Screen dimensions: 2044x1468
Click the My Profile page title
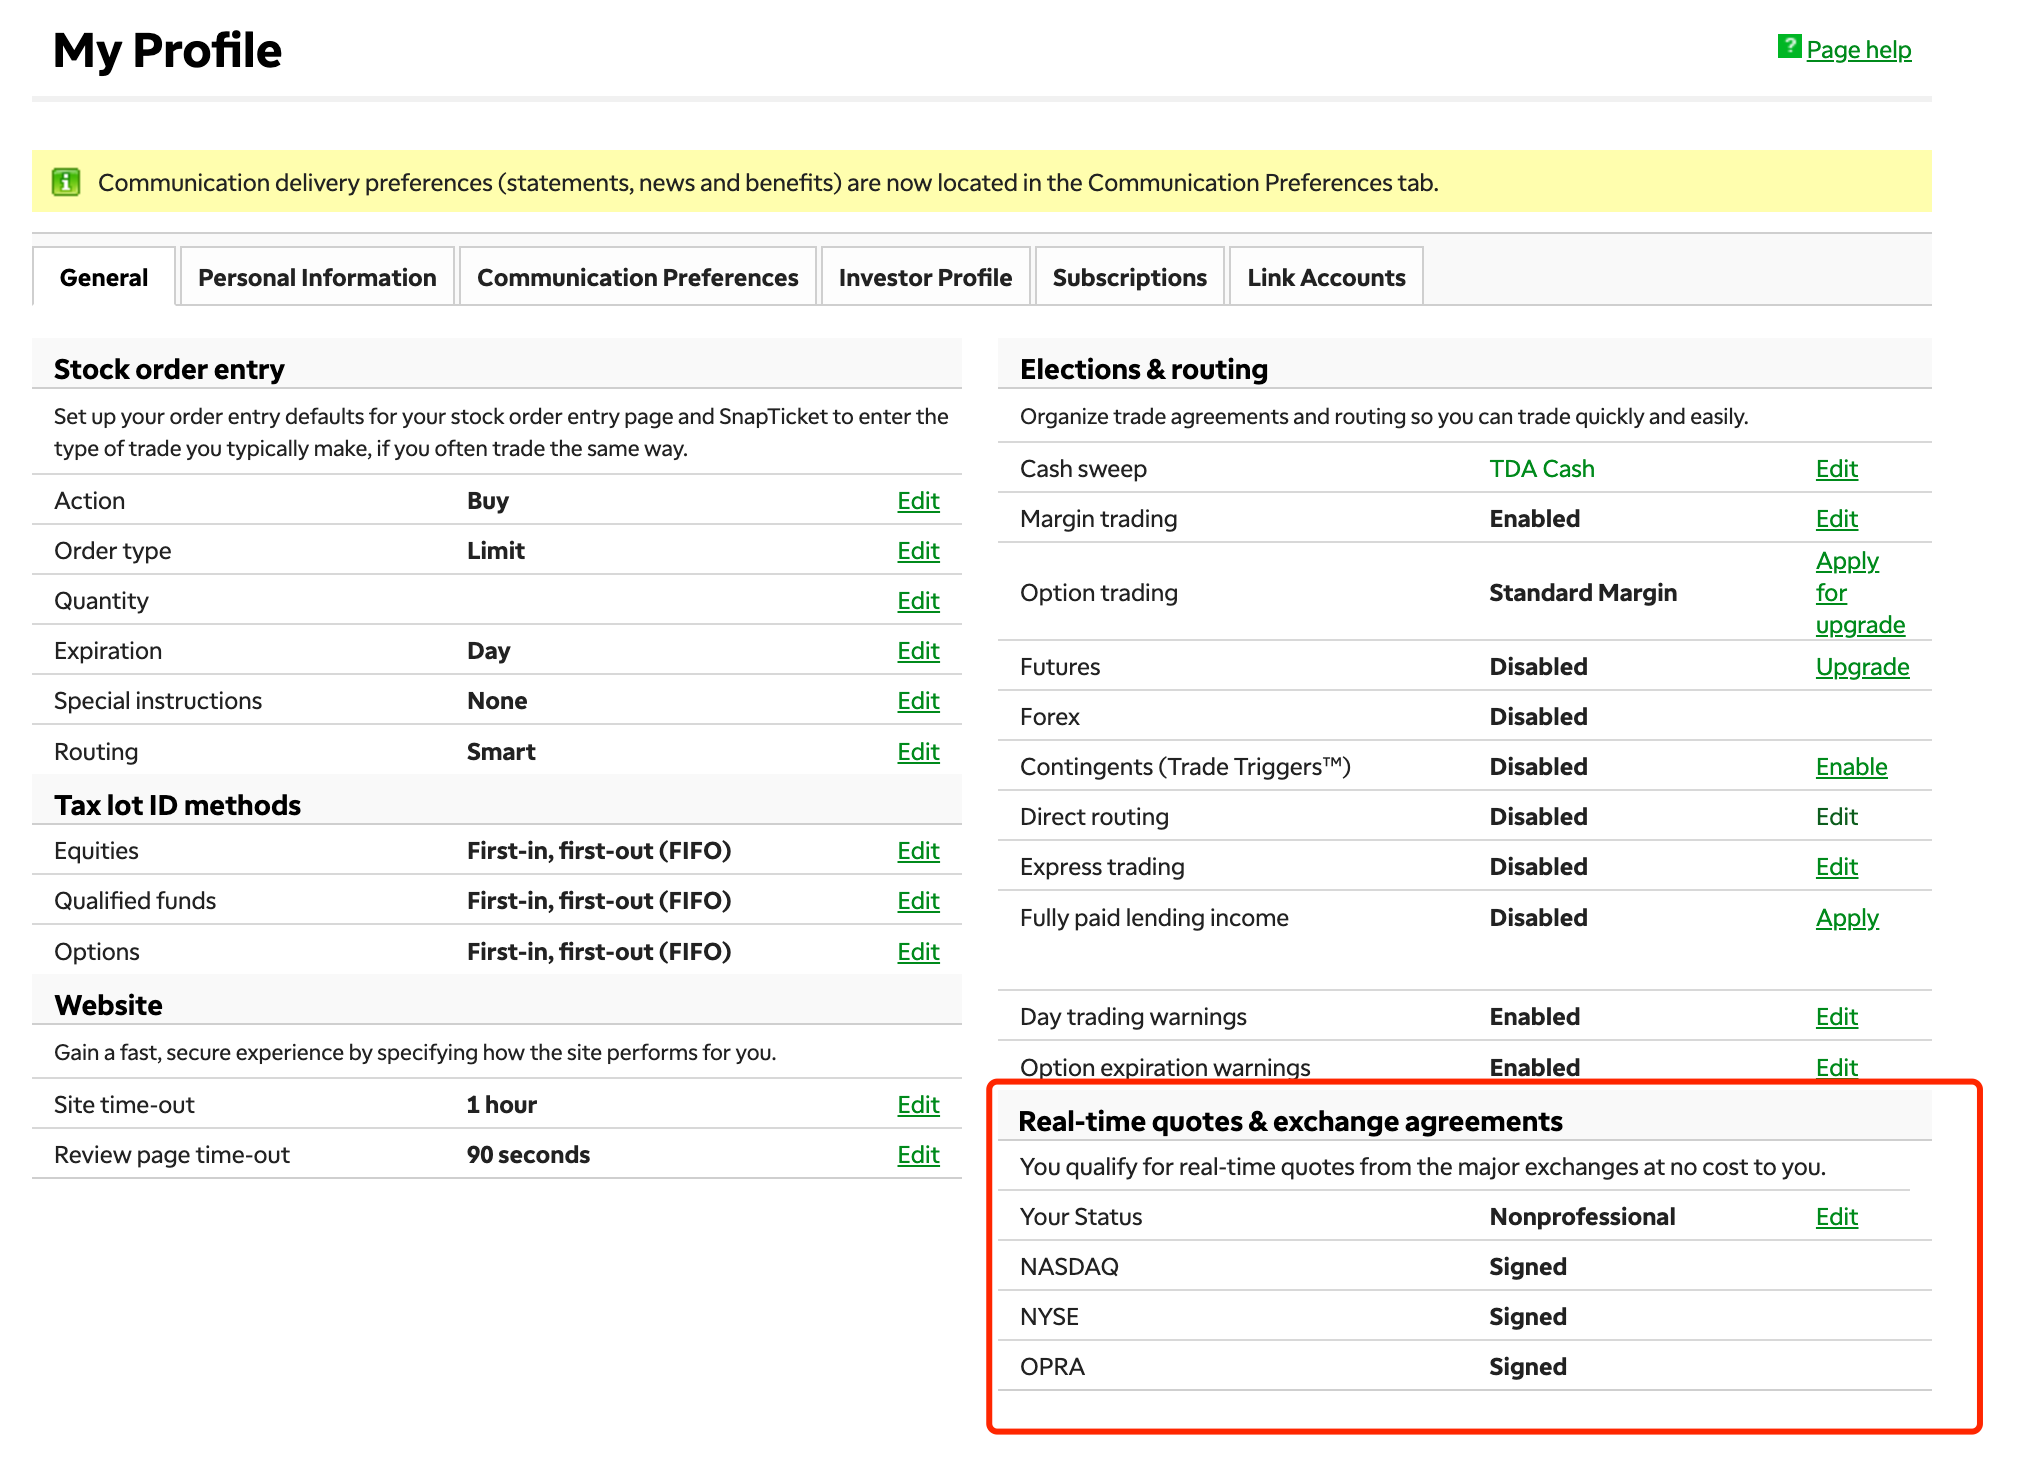tap(167, 50)
